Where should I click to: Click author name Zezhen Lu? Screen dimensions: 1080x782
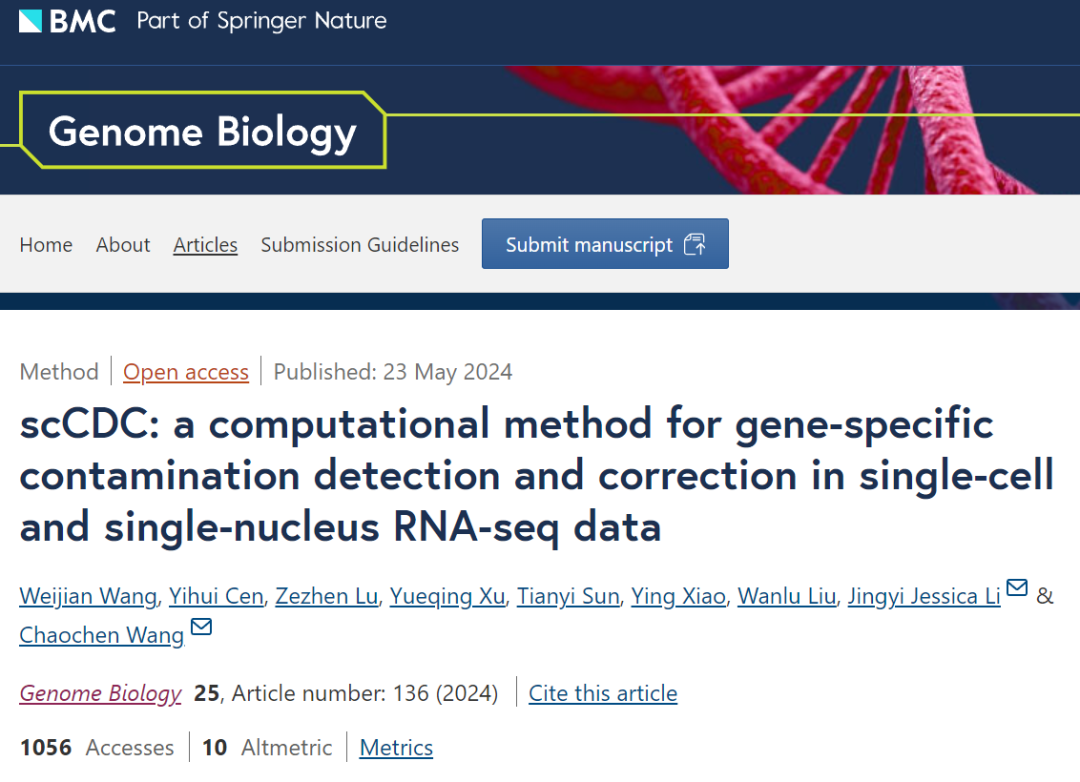(x=327, y=597)
